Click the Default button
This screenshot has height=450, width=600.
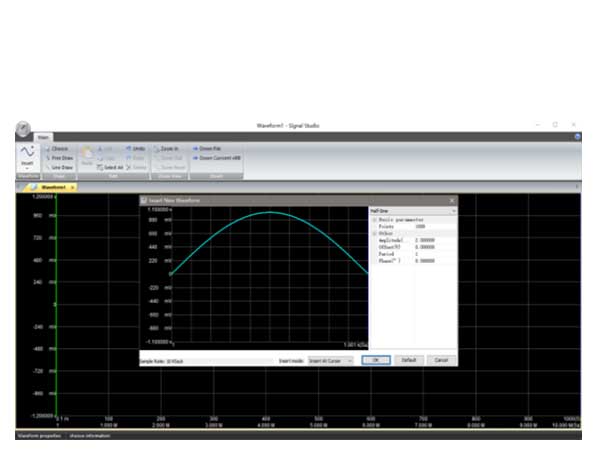(x=408, y=360)
